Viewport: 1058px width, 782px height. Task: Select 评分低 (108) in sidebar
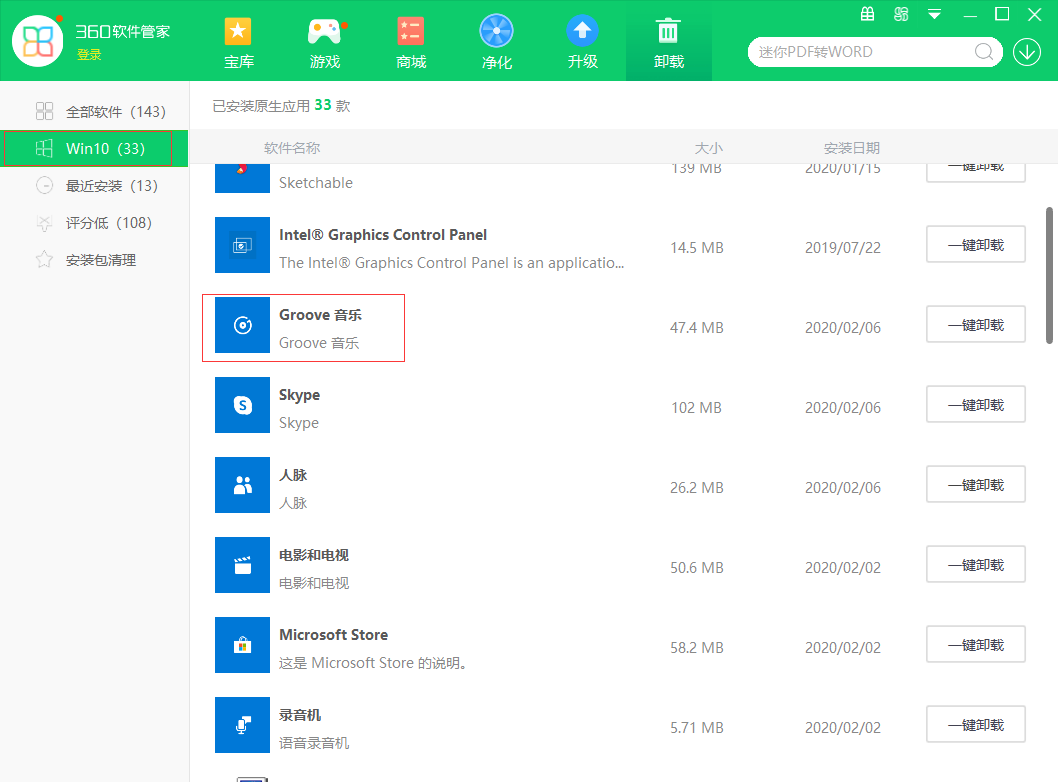pos(94,223)
